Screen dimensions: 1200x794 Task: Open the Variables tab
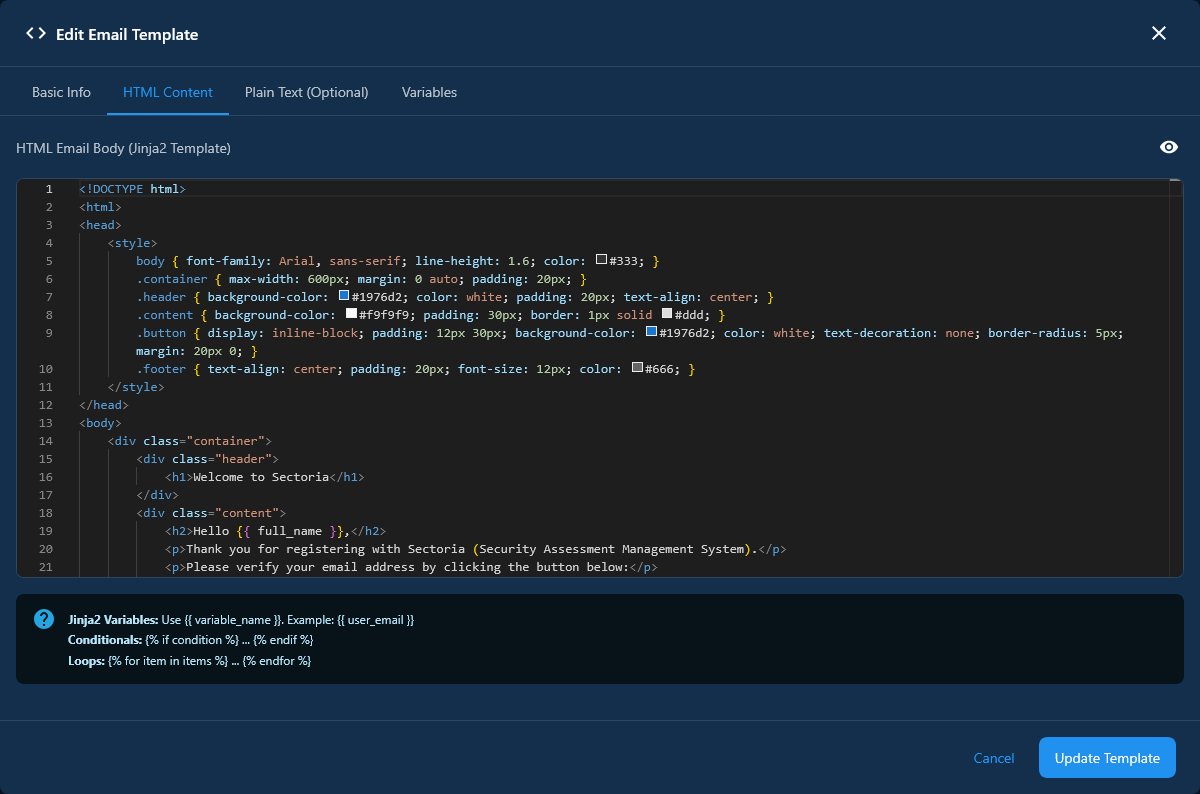(x=429, y=92)
